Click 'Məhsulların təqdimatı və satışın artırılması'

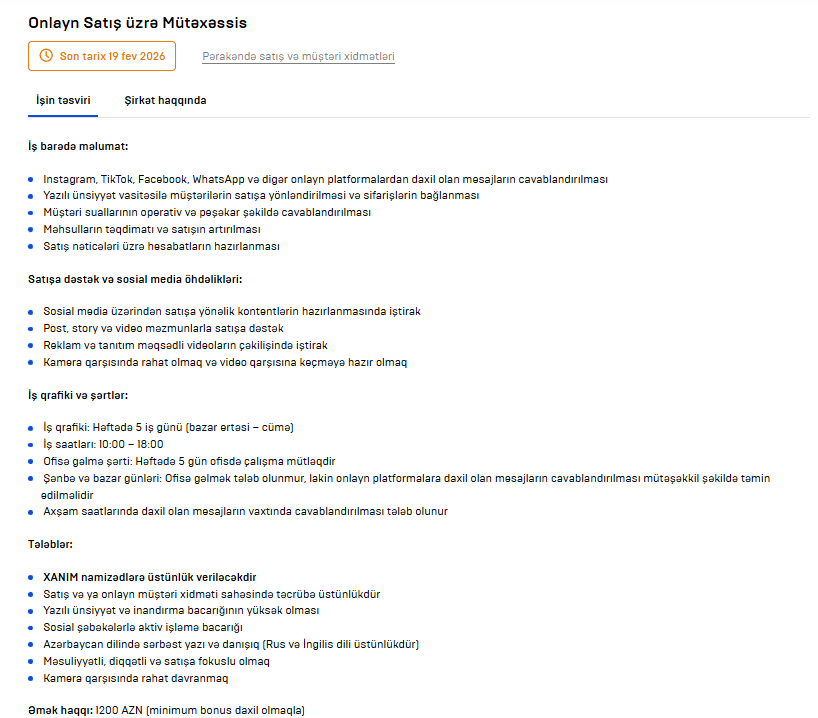coord(152,230)
